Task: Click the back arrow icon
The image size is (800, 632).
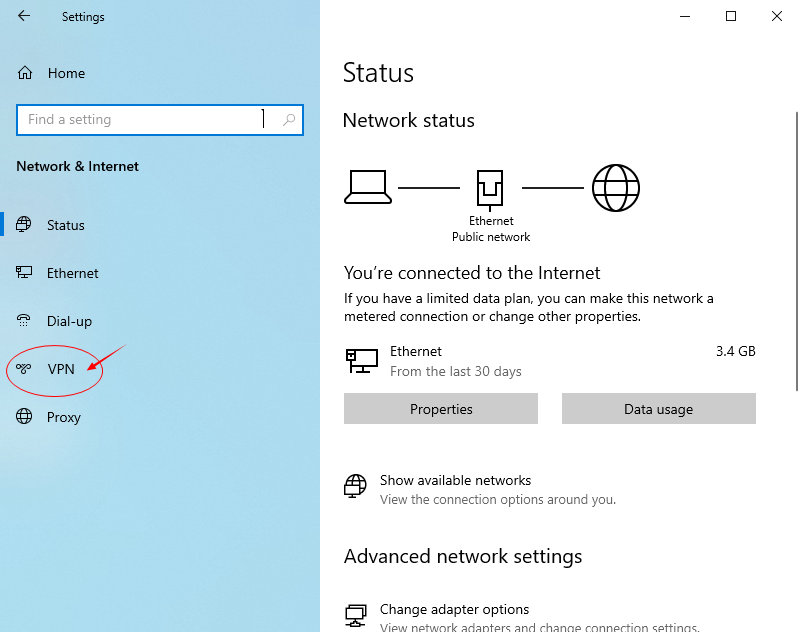Action: point(23,16)
